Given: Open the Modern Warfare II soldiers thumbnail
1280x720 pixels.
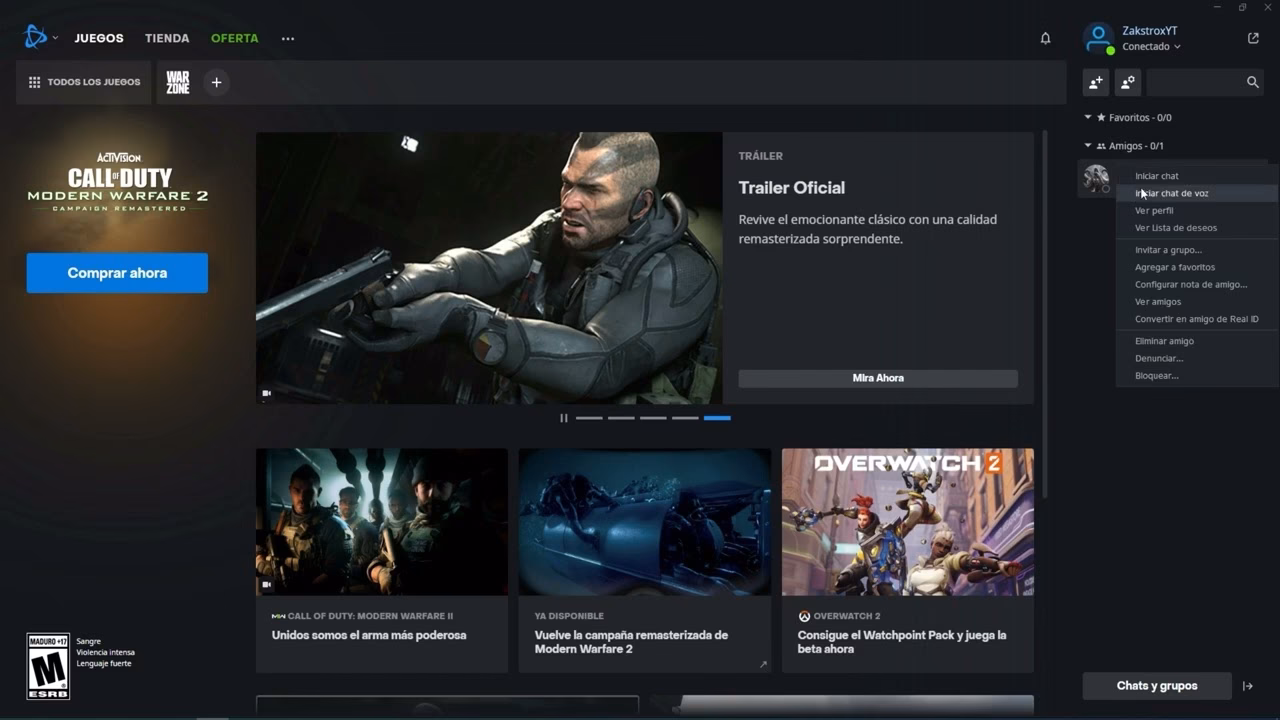Looking at the screenshot, I should coord(382,522).
